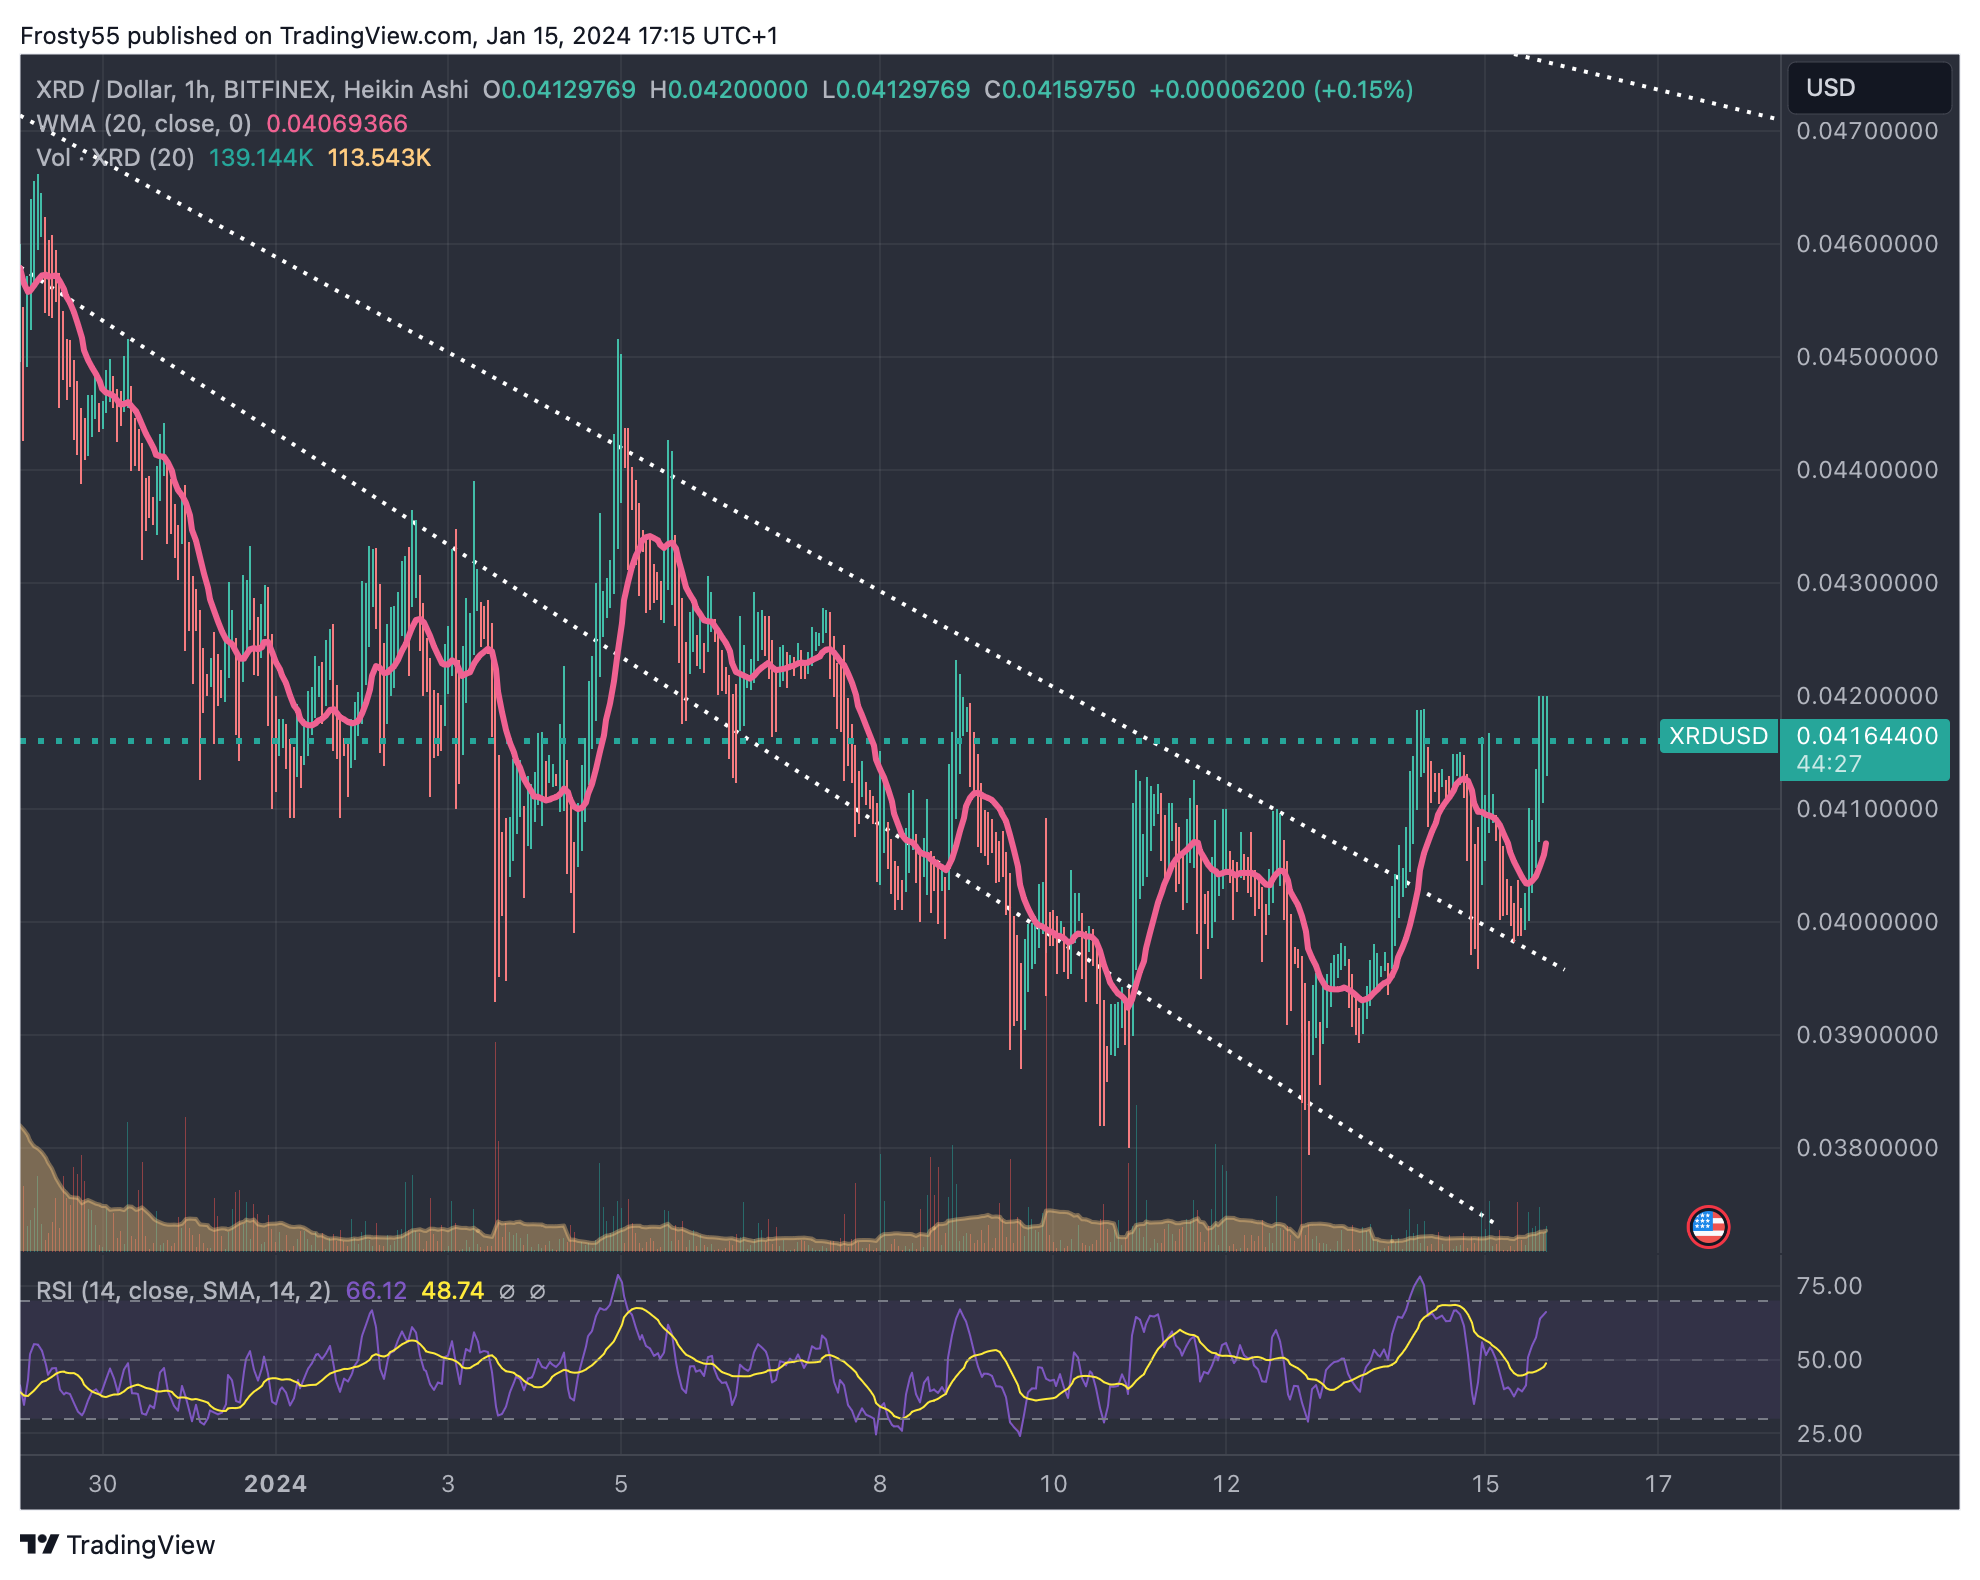Click the date 10 on the time axis
This screenshot has height=1580, width=1980.
(1053, 1484)
